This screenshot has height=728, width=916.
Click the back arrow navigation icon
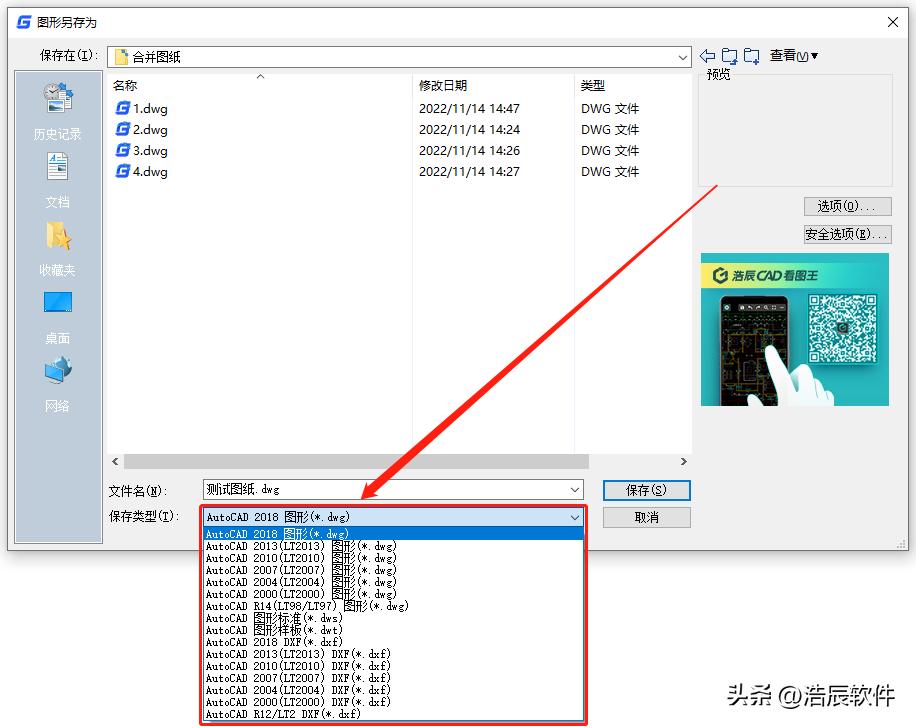(707, 56)
